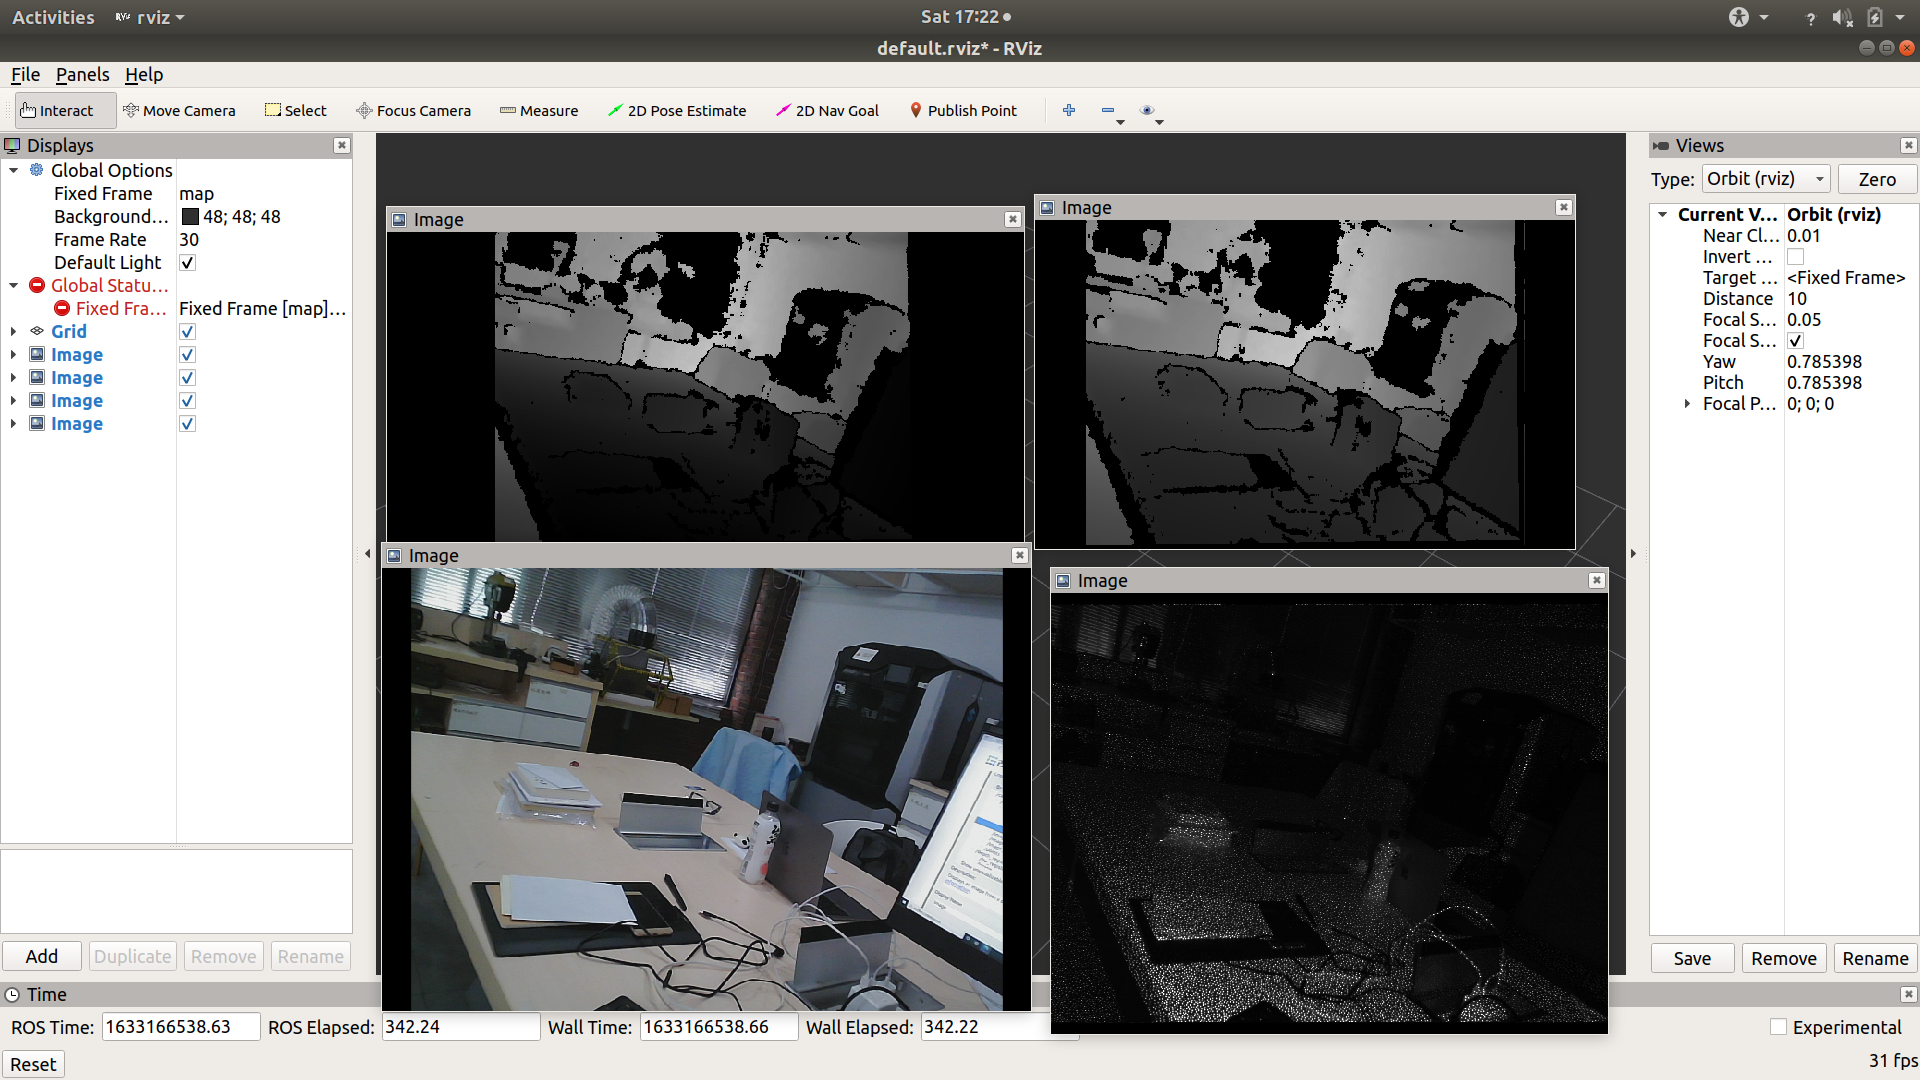Collapse the Views panel with right arrow

1633,554
